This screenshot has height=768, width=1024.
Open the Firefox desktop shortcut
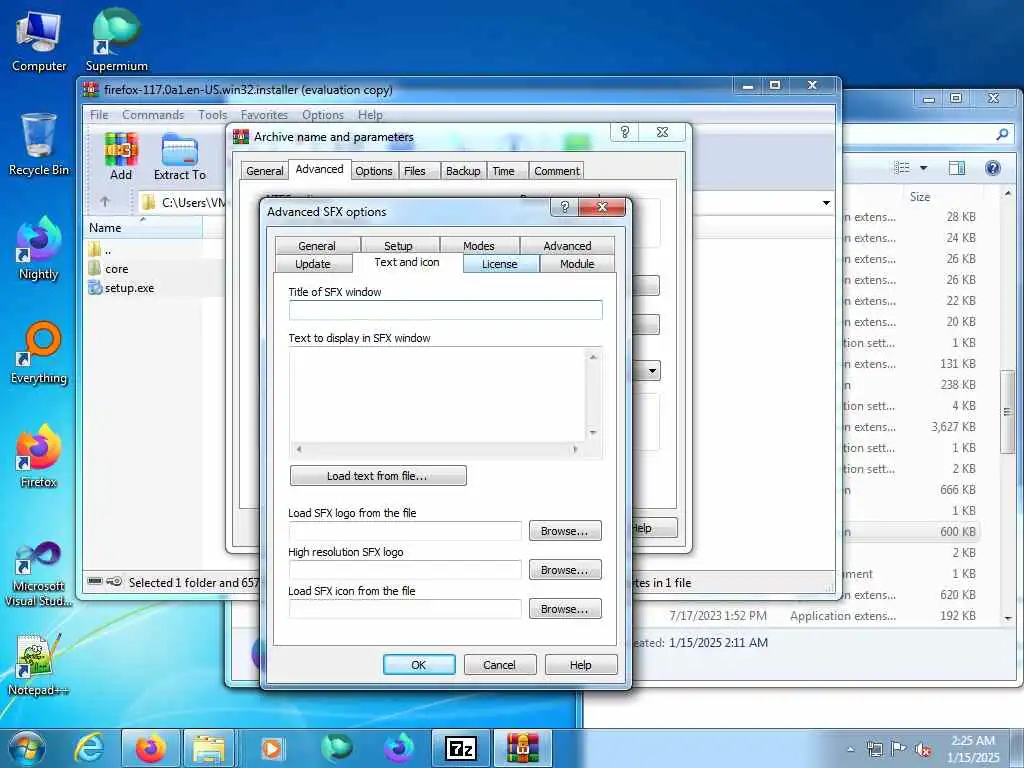(39, 456)
